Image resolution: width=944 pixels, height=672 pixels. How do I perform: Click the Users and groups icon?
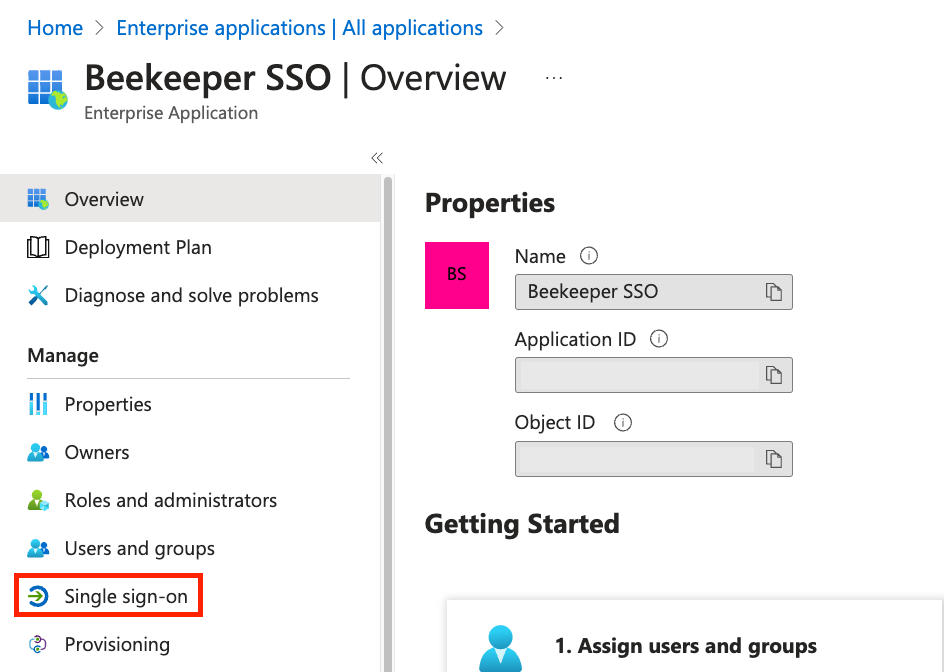pyautogui.click(x=38, y=548)
